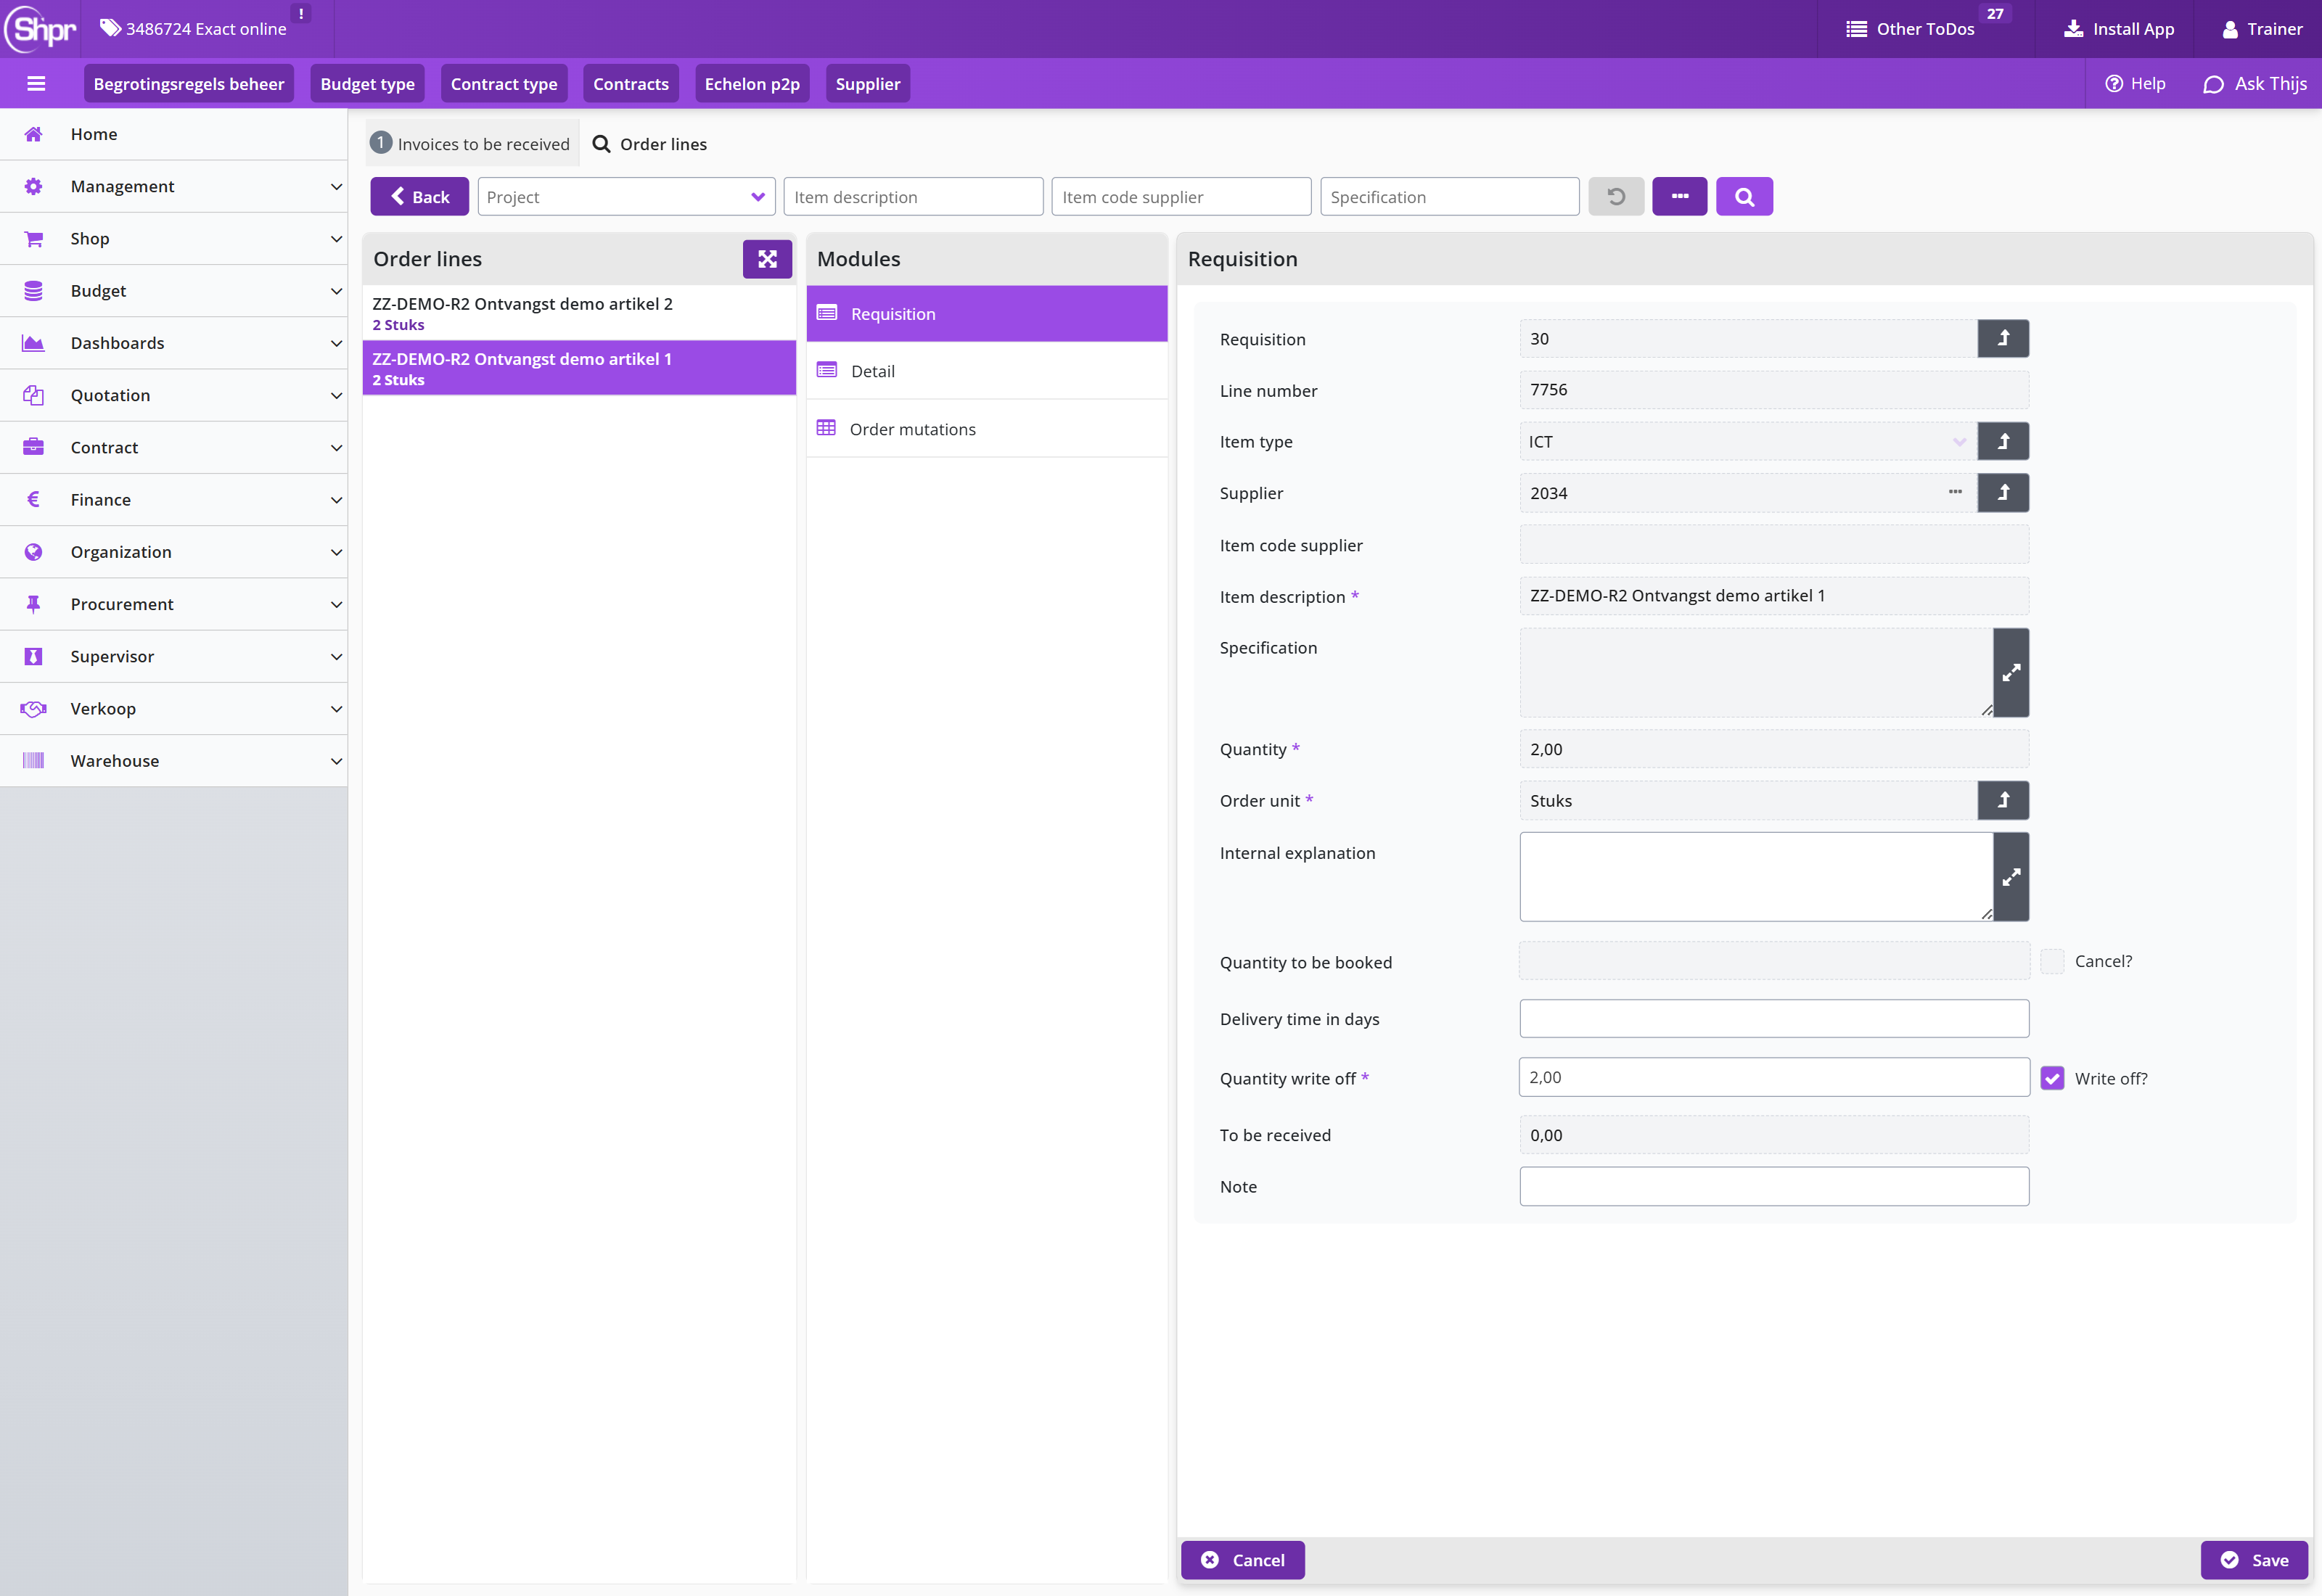This screenshot has height=1596, width=2322.
Task: Expand the Procurement sidebar menu
Action: click(174, 604)
